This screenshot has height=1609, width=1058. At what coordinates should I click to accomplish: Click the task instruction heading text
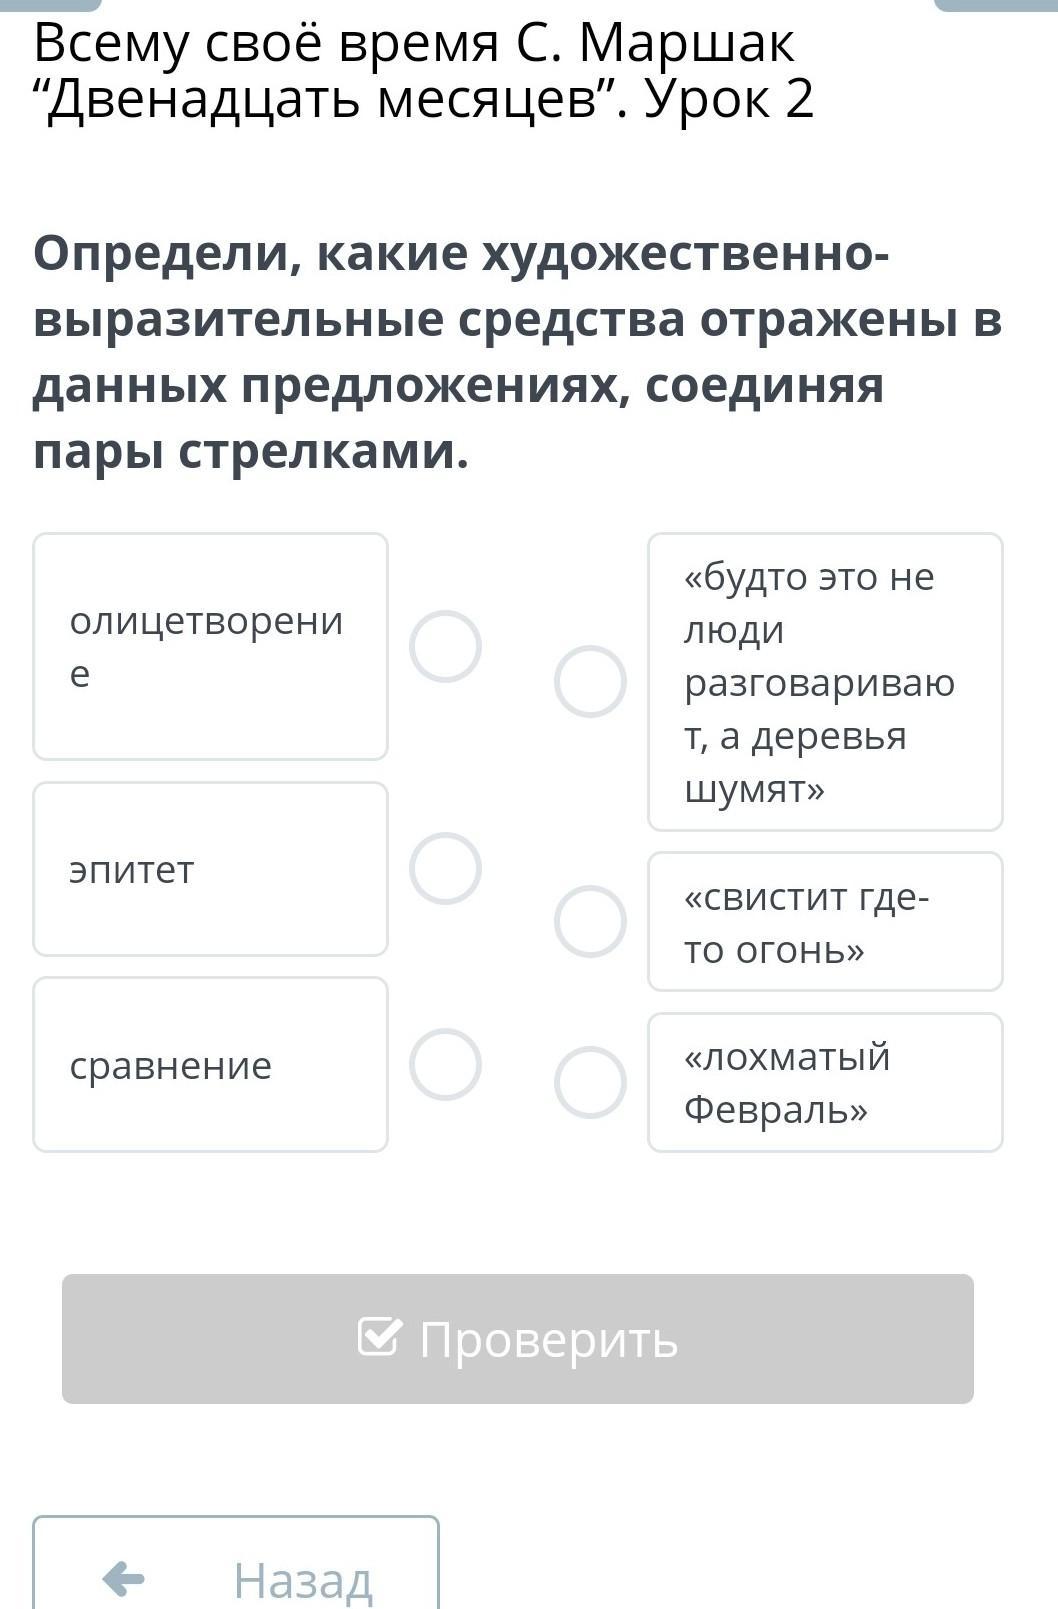518,352
